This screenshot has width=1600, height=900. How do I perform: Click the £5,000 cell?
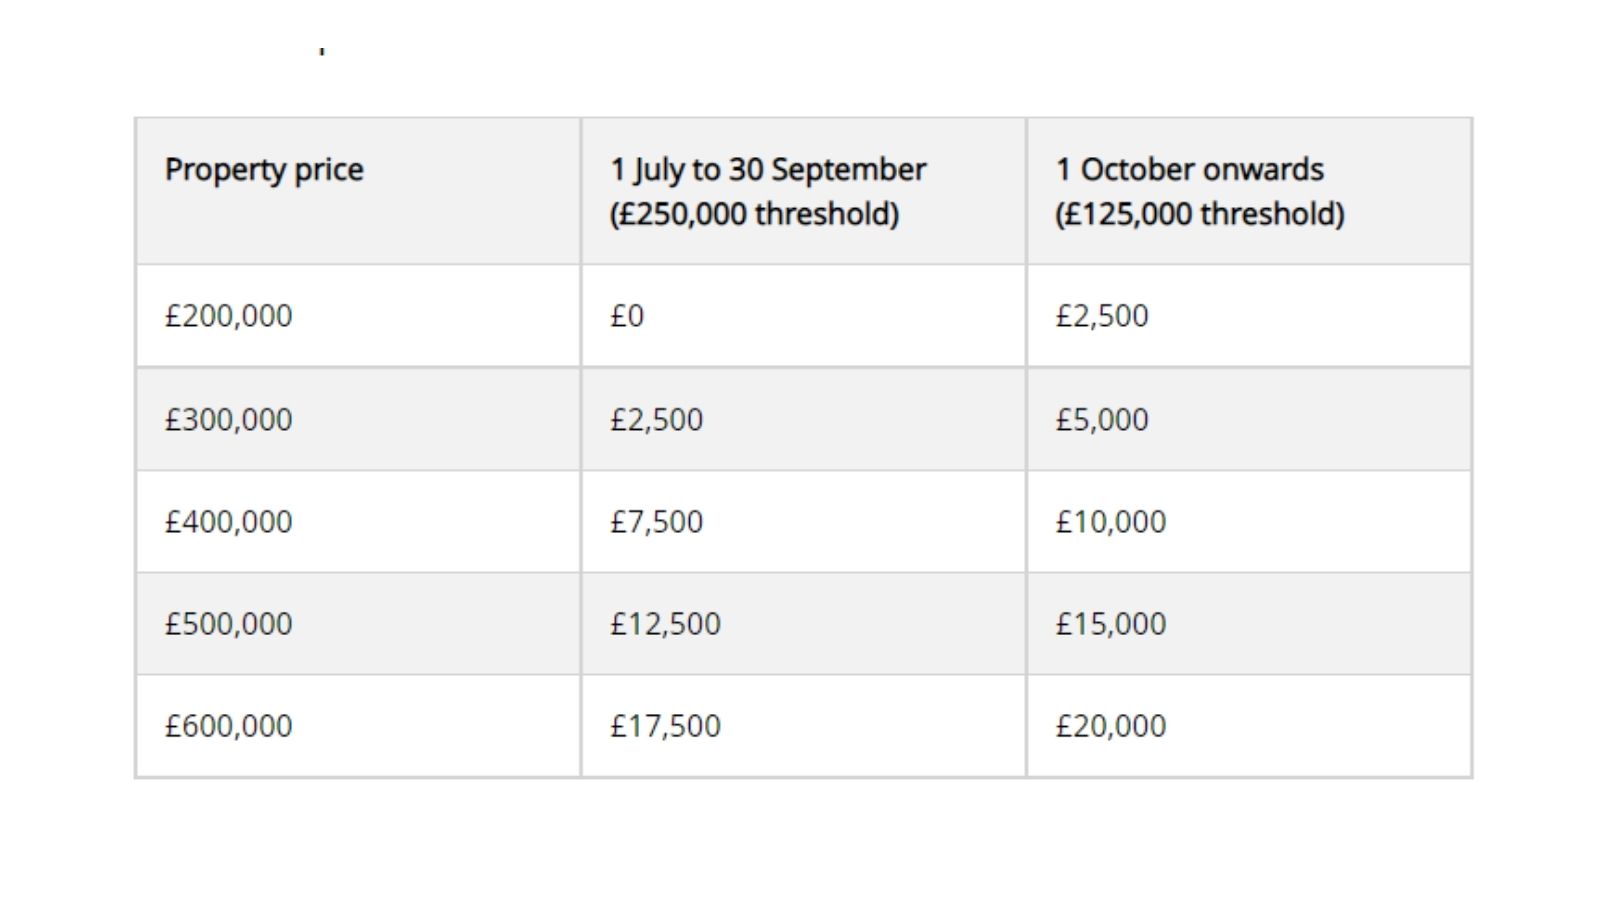1249,419
